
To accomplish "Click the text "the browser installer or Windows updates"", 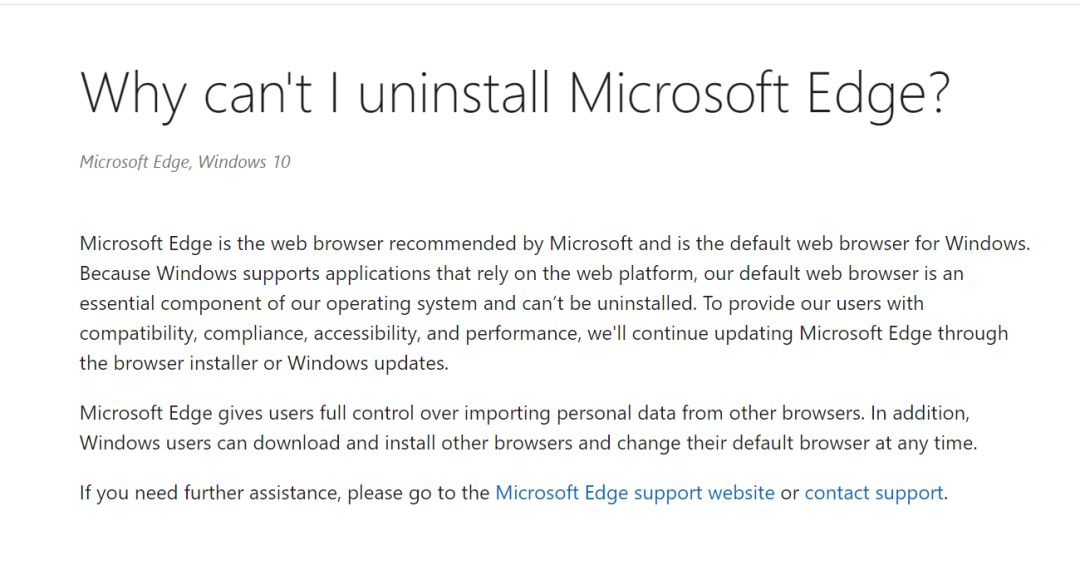I will pyautogui.click(x=264, y=363).
